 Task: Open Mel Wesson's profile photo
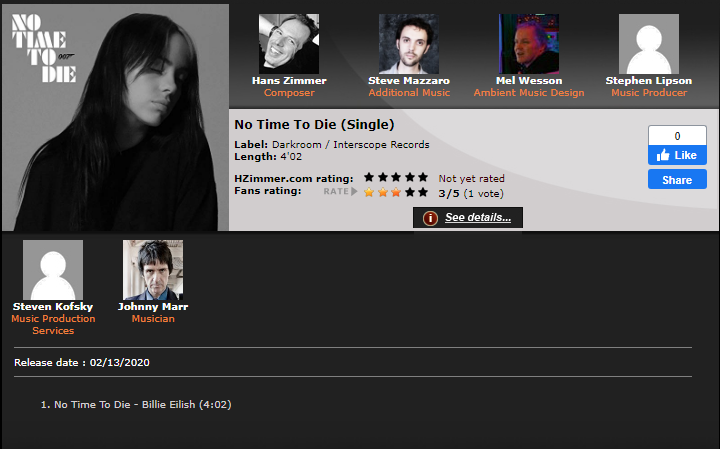pyautogui.click(x=529, y=44)
